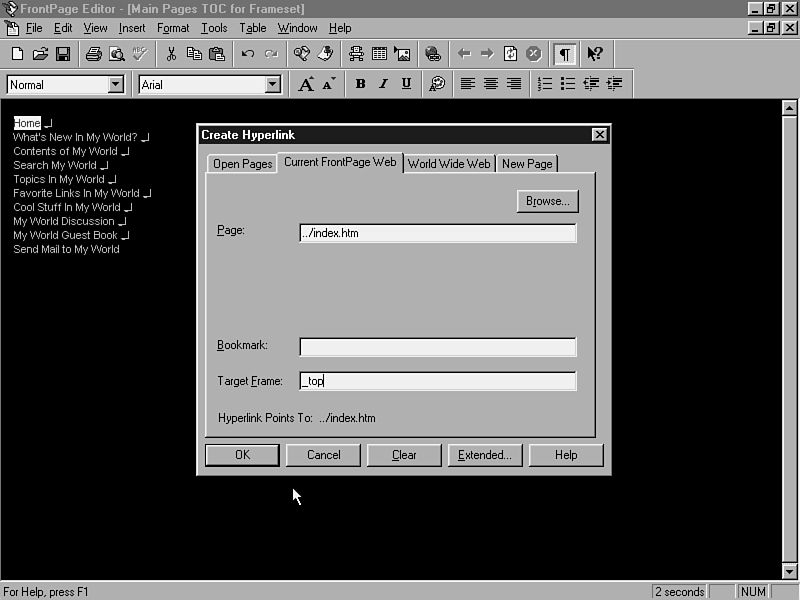This screenshot has width=800, height=600.
Task: Click the numbered list icon
Action: coord(545,85)
